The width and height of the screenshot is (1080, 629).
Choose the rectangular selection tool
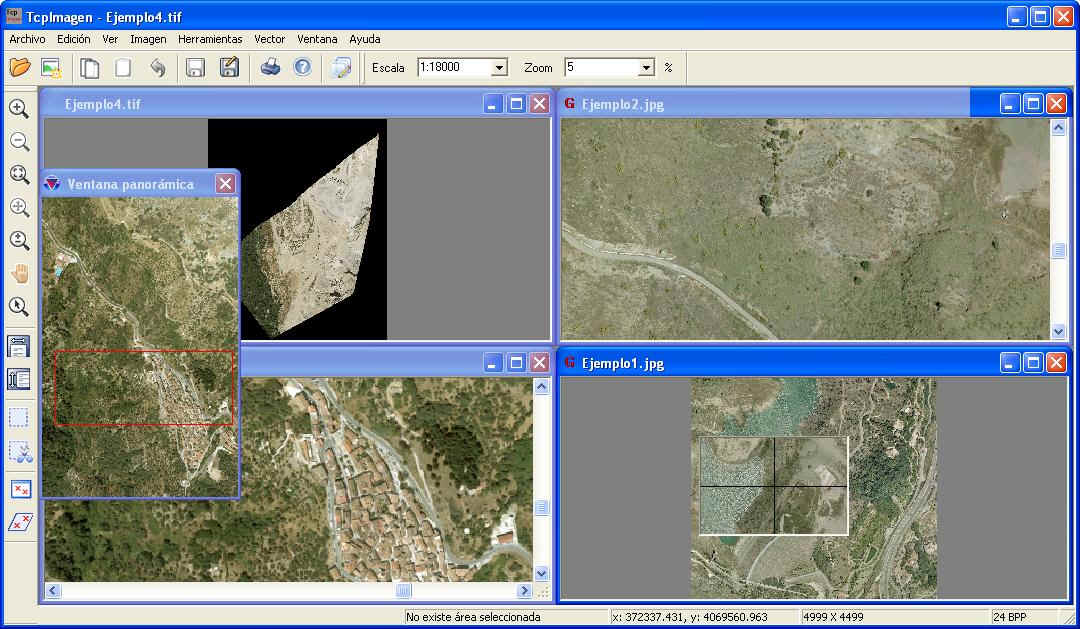pyautogui.click(x=19, y=417)
